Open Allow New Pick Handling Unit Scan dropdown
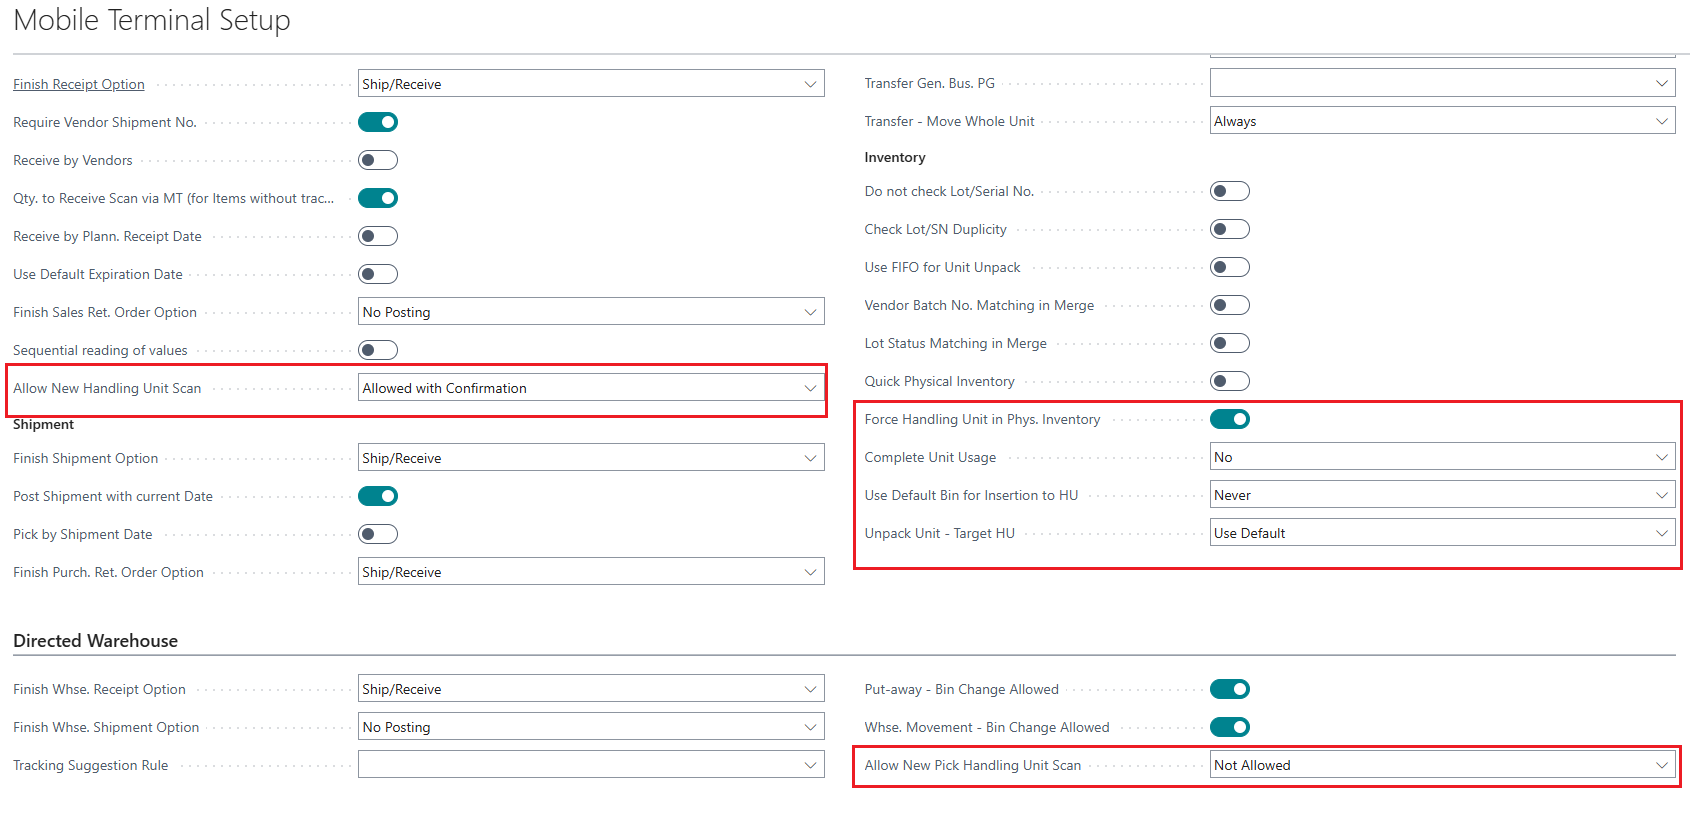Viewport: 1690px width, 816px height. (x=1441, y=765)
